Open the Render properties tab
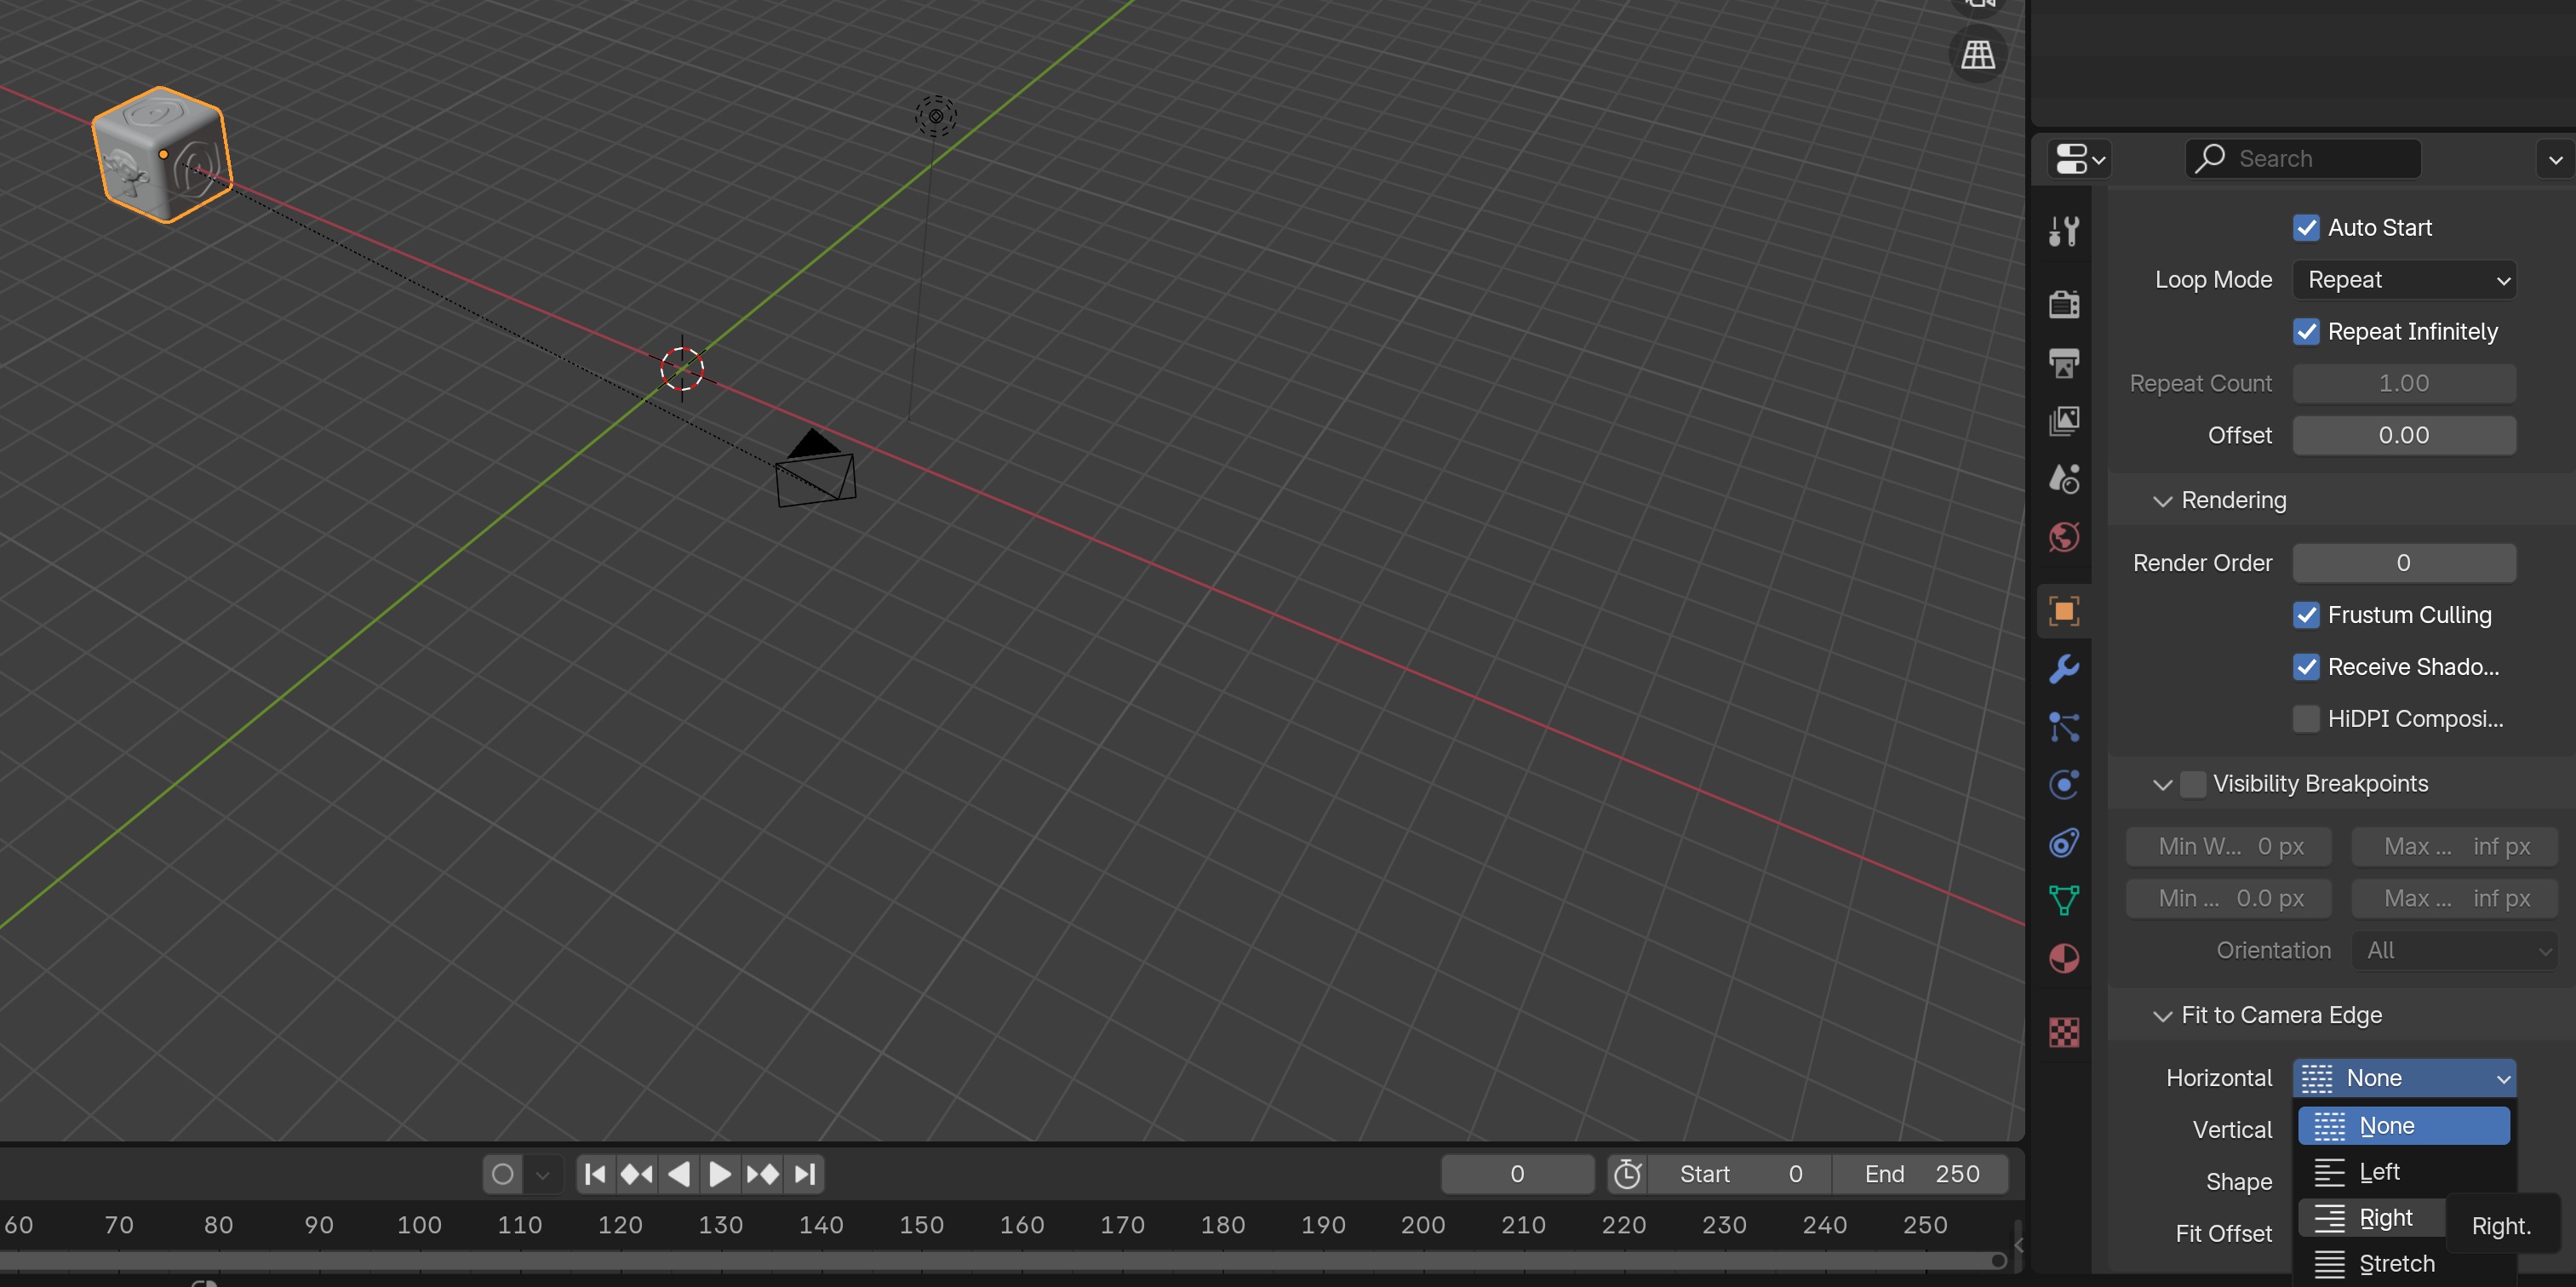The image size is (2576, 1287). point(2064,304)
